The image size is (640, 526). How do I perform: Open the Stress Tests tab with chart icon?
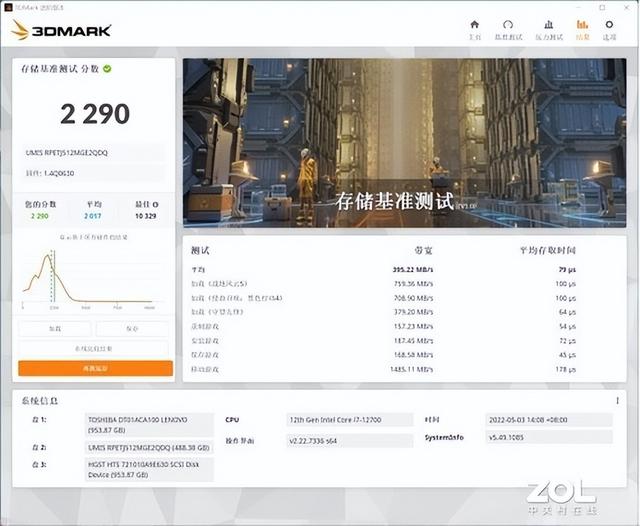tap(549, 24)
